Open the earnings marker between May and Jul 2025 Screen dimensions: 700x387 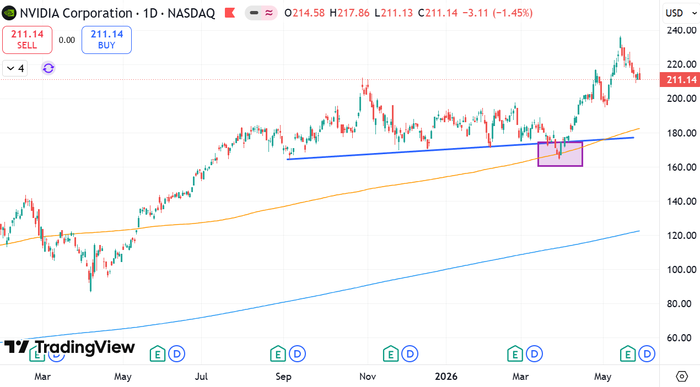point(157,354)
